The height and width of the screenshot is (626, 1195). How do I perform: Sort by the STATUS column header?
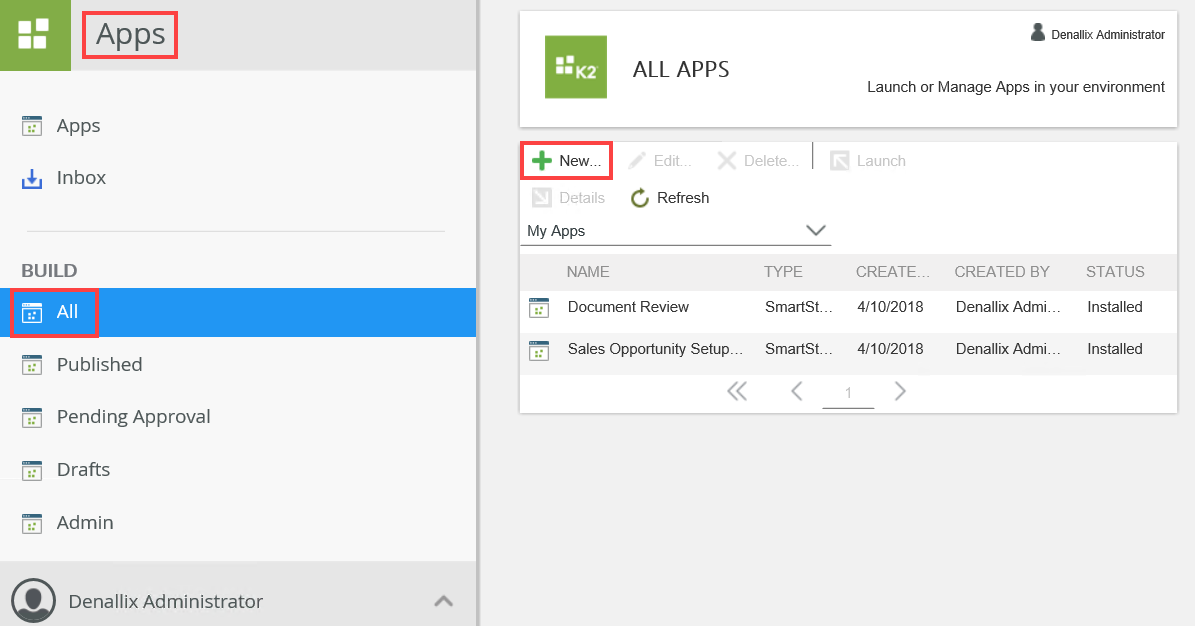[x=1115, y=272]
